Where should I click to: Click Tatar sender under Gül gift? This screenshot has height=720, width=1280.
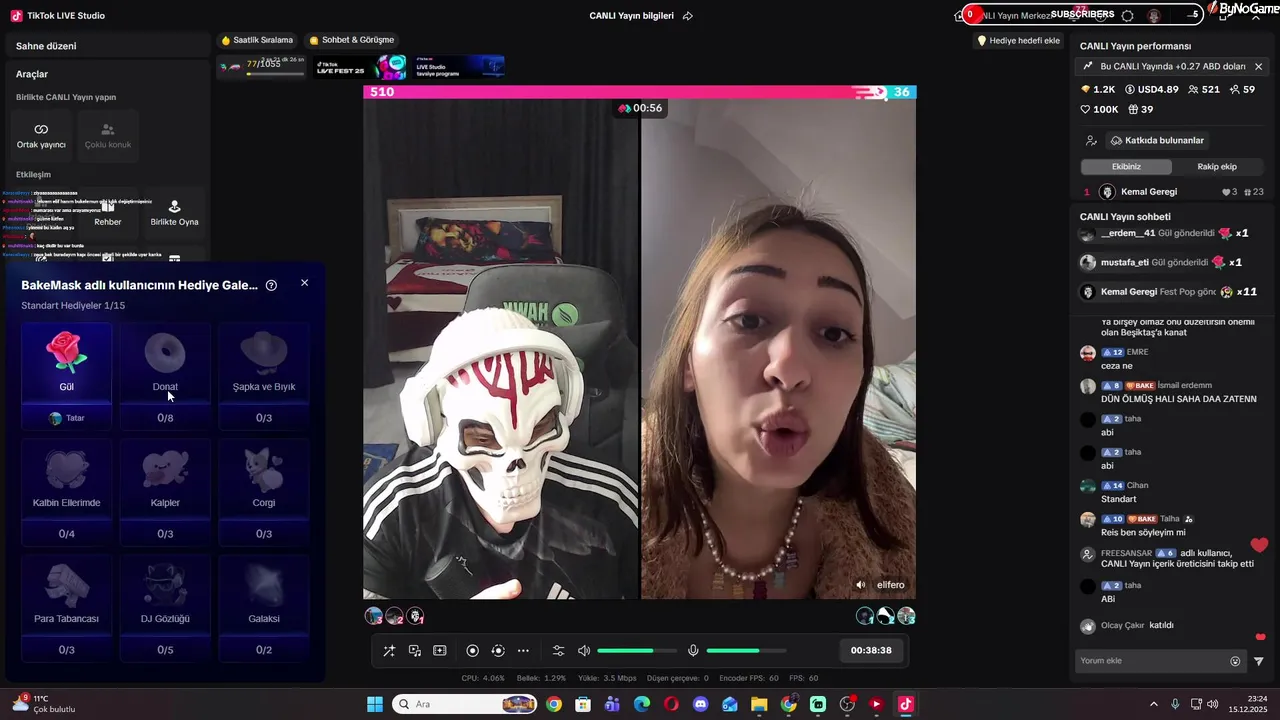coord(67,418)
